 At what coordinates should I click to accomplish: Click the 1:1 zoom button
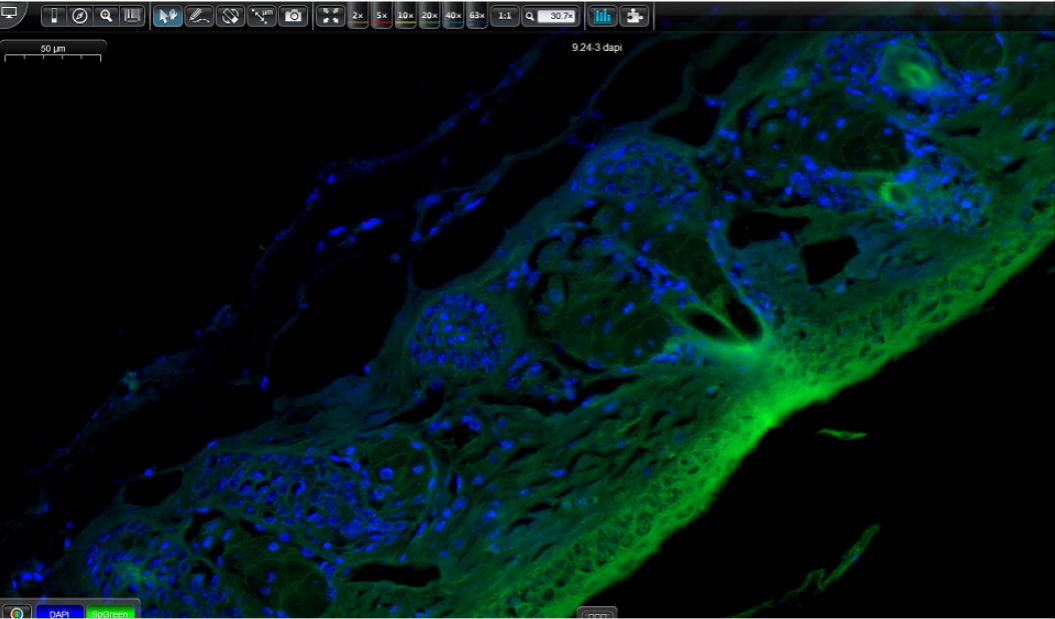coord(505,16)
